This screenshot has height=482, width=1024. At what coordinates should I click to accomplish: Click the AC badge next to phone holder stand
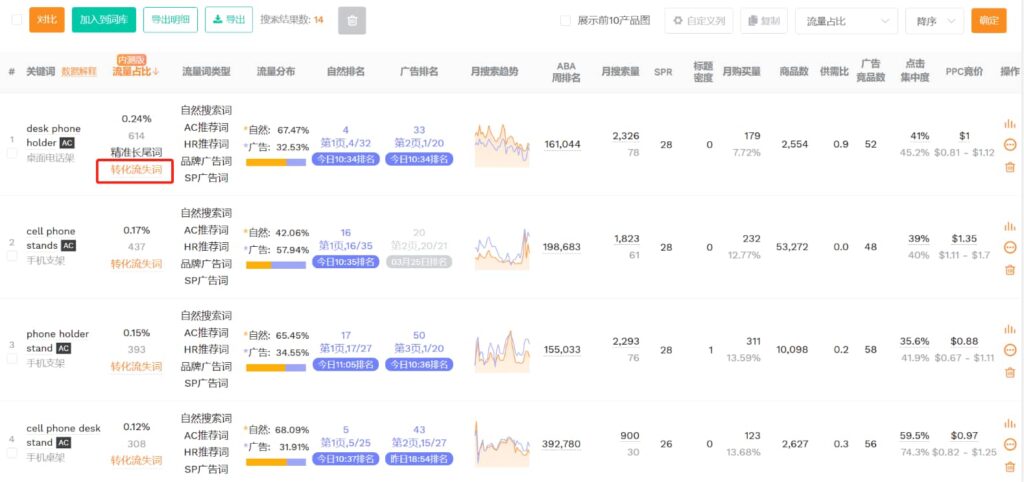pyautogui.click(x=63, y=349)
